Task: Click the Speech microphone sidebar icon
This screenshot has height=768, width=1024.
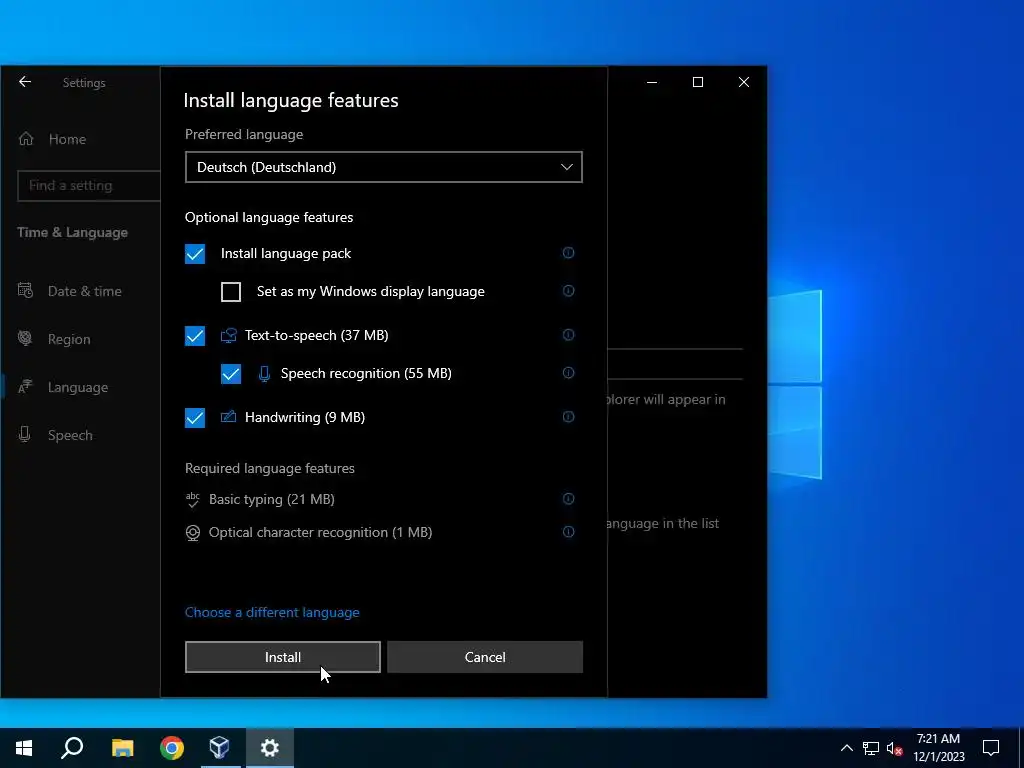Action: [x=25, y=434]
